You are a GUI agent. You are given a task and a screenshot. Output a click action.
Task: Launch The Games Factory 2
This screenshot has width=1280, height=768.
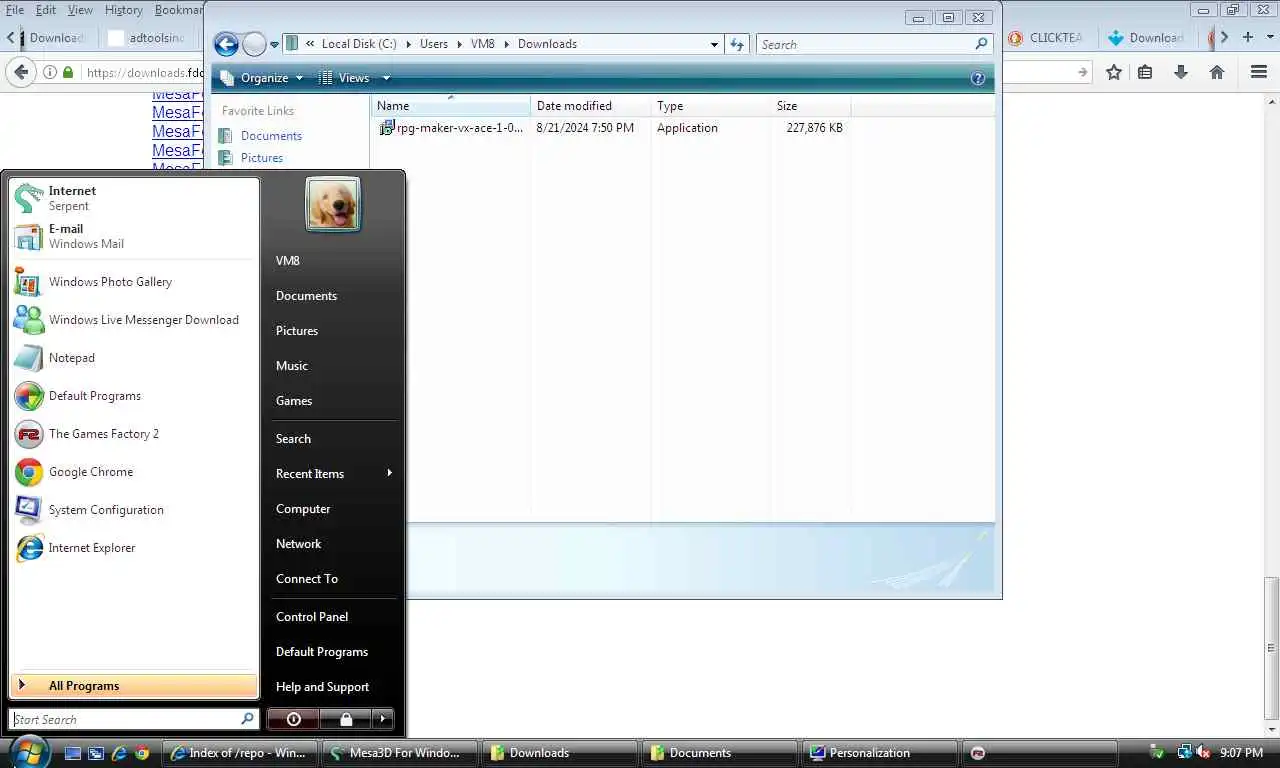(x=134, y=434)
